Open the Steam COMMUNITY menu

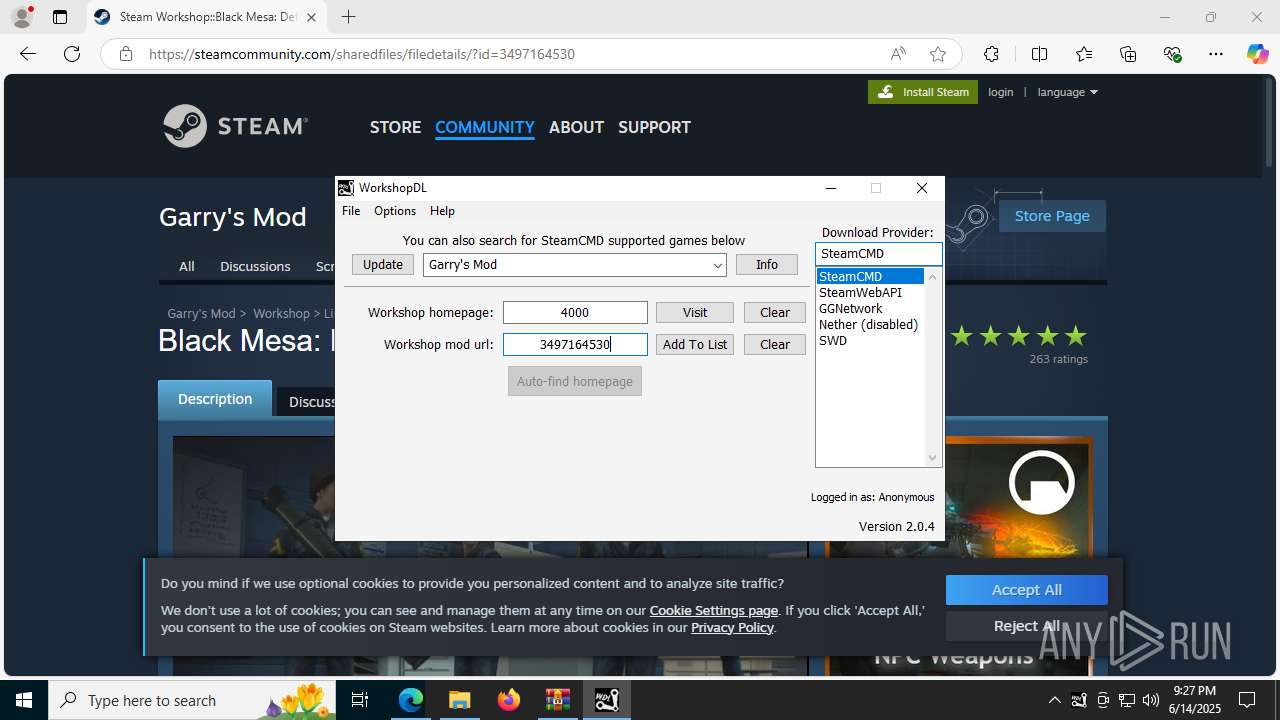click(484, 127)
